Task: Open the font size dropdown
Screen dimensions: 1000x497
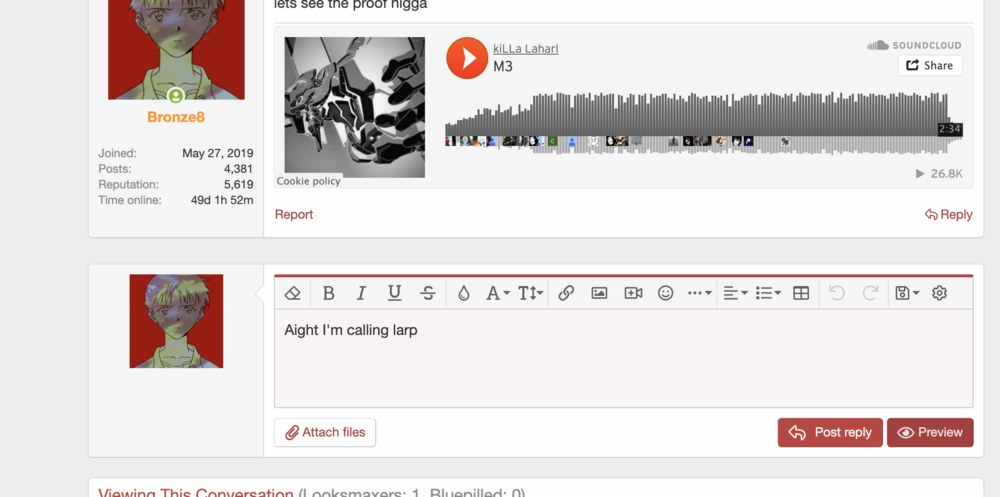Action: tap(530, 293)
